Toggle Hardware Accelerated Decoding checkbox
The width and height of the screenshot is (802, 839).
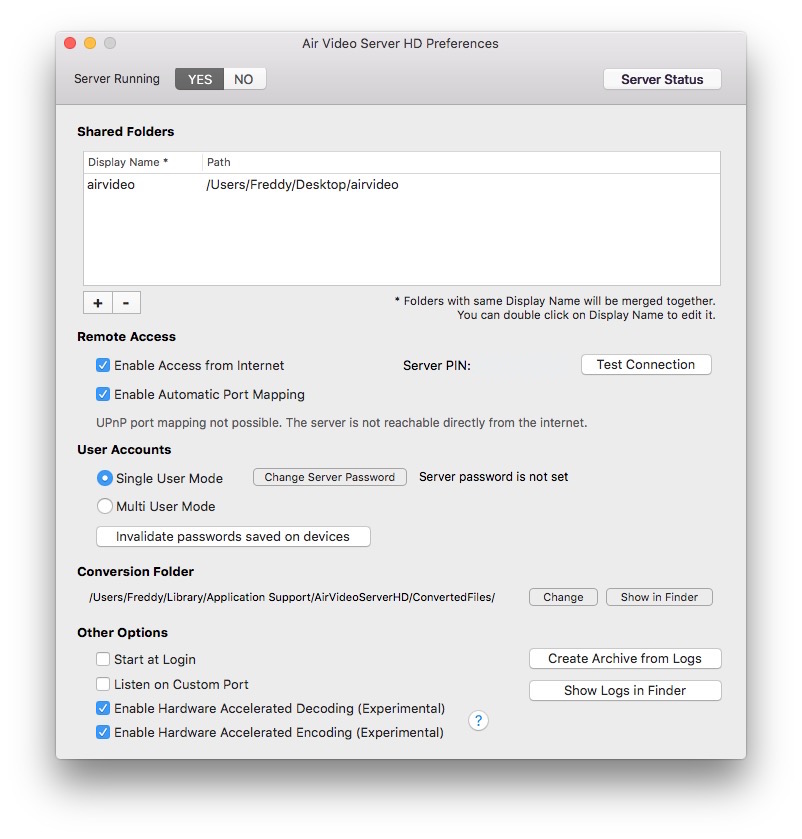point(103,708)
